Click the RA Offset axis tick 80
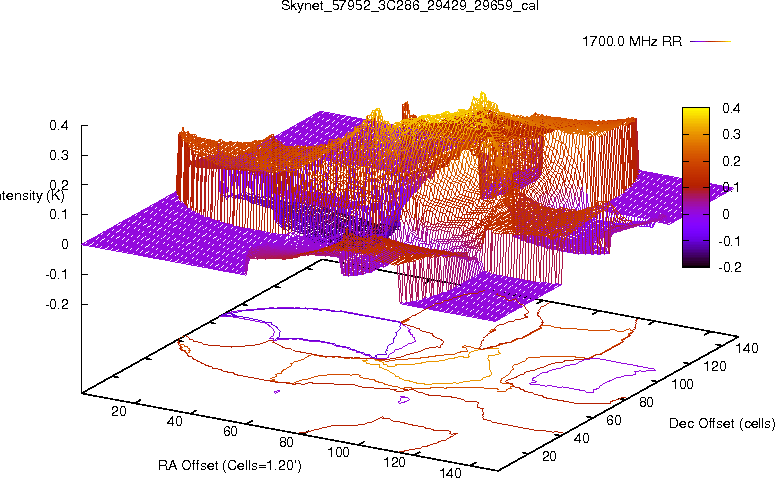 [x=286, y=442]
